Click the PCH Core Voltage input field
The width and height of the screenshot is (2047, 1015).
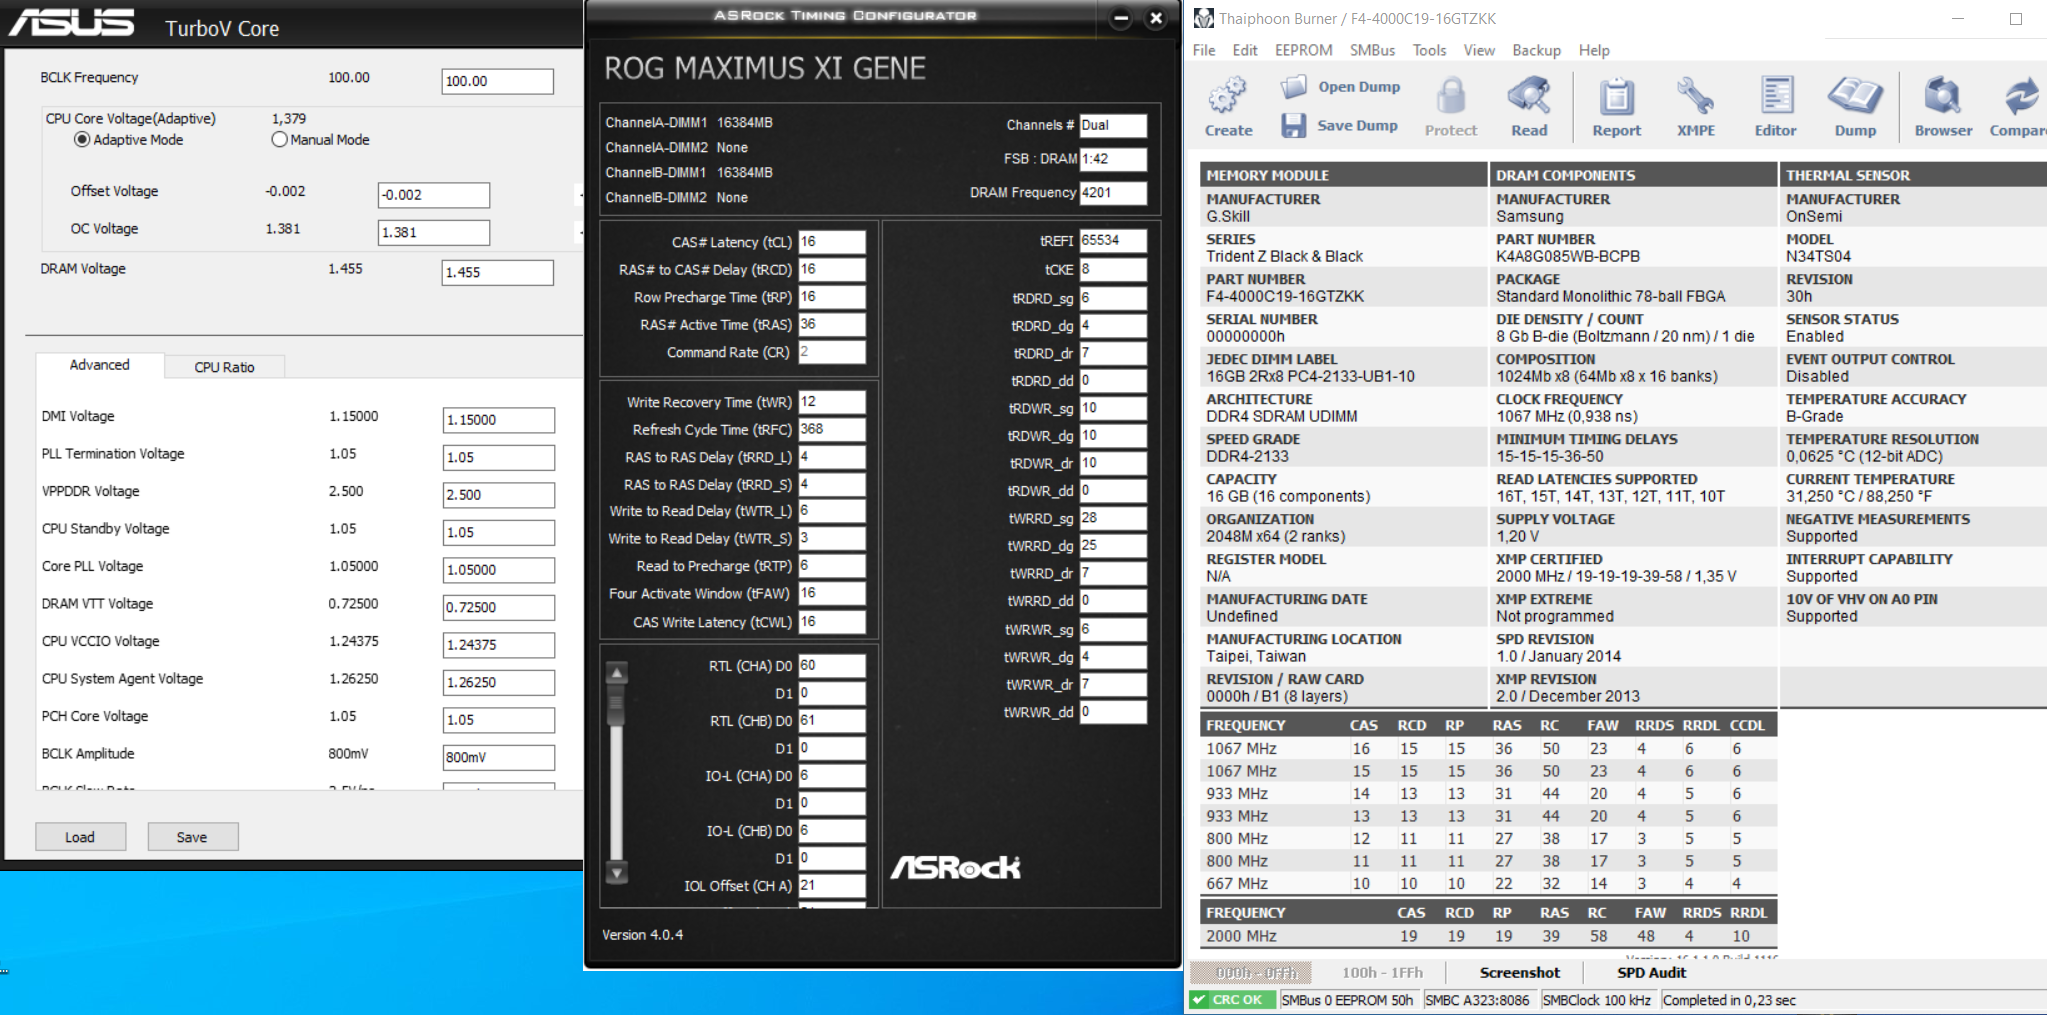click(x=499, y=720)
